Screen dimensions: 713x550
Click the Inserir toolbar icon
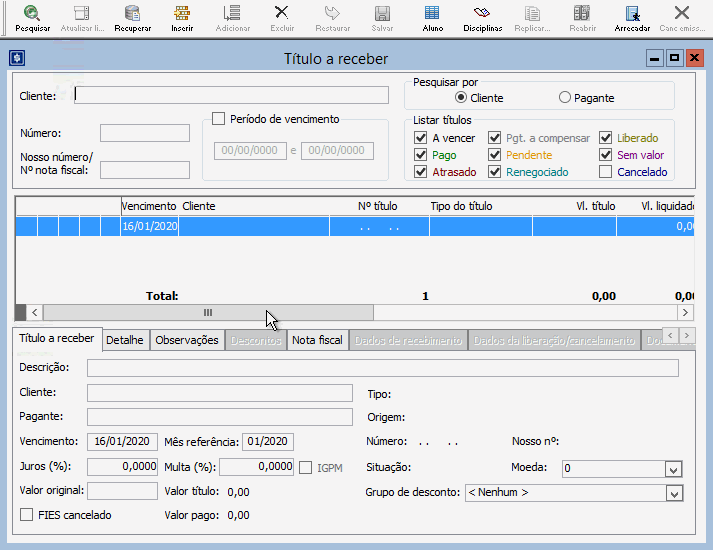pos(182,16)
